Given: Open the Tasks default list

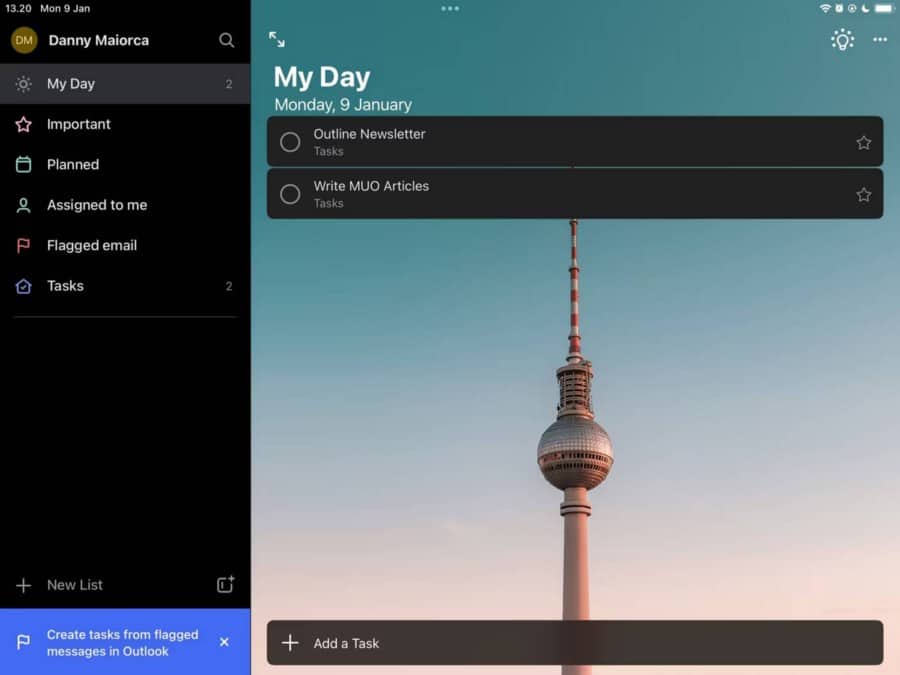Looking at the screenshot, I should (65, 286).
